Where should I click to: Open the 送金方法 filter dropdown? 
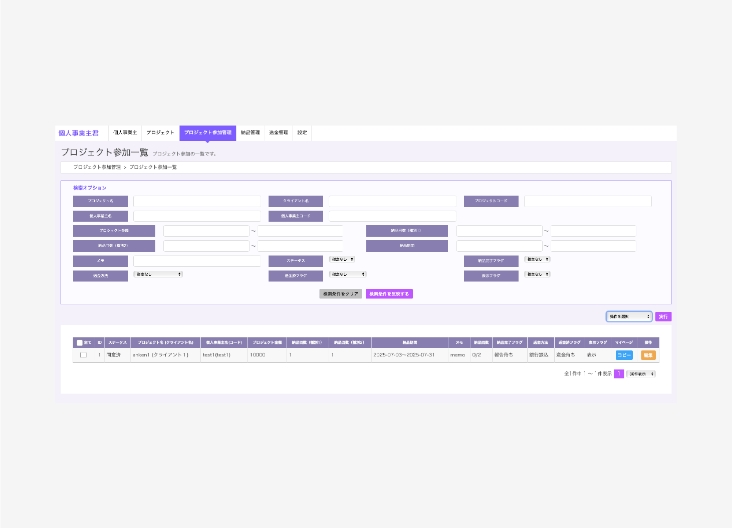[158, 275]
